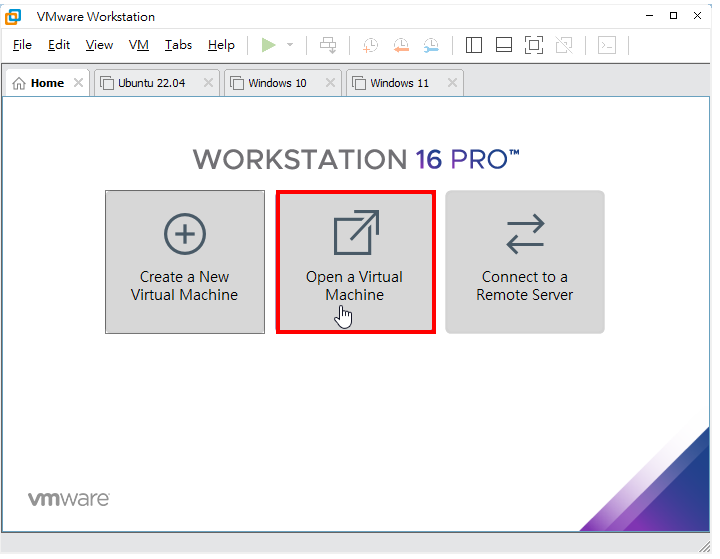The width and height of the screenshot is (720, 559).
Task: Open the Tabs menu
Action: pos(178,45)
